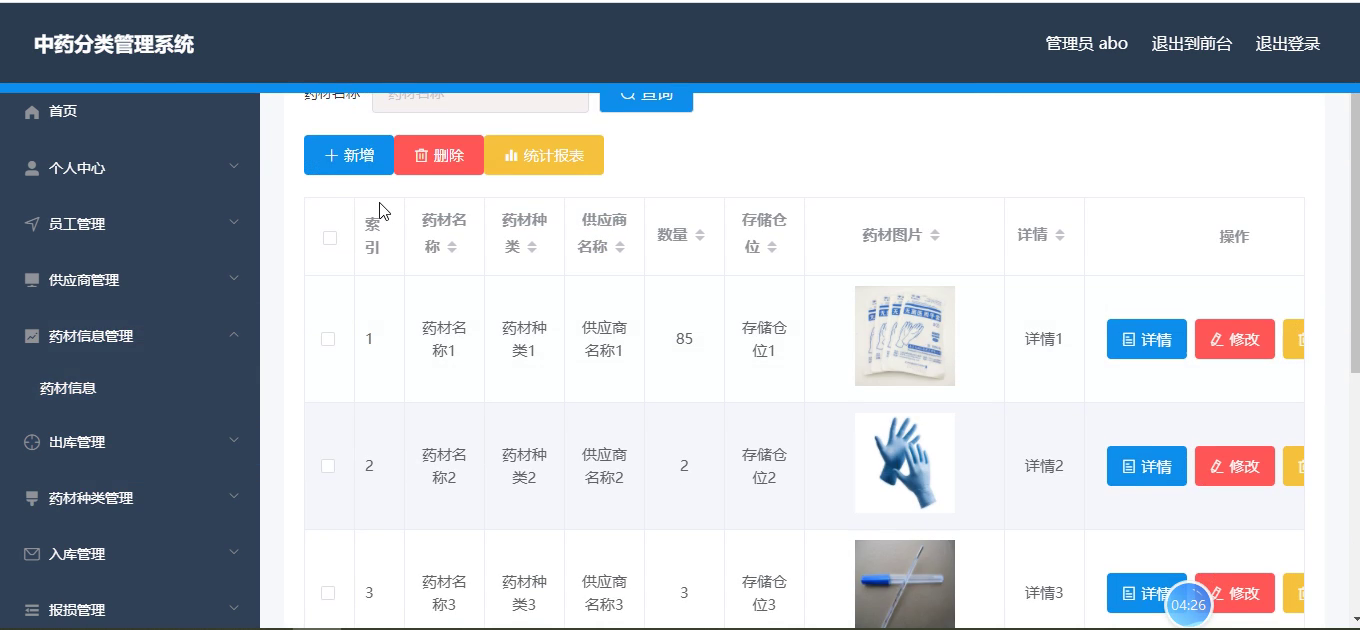Click the 中药分类管理系统 title
The height and width of the screenshot is (630, 1360).
click(114, 45)
